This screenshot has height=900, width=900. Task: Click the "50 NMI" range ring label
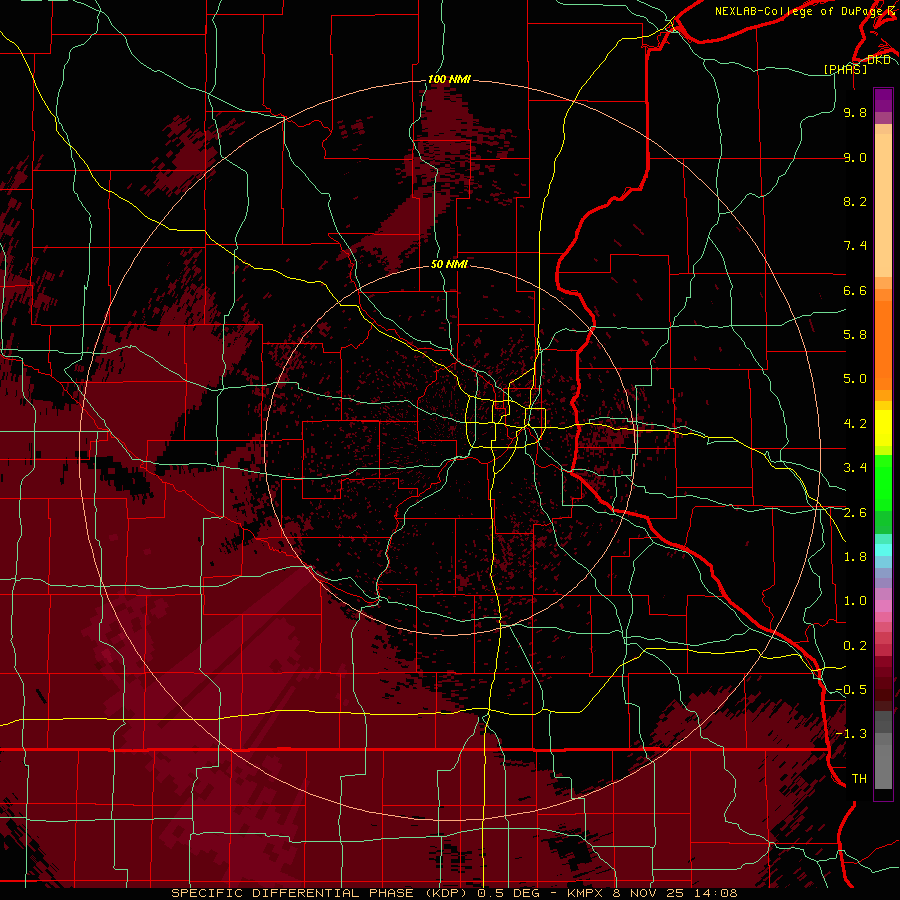[449, 264]
